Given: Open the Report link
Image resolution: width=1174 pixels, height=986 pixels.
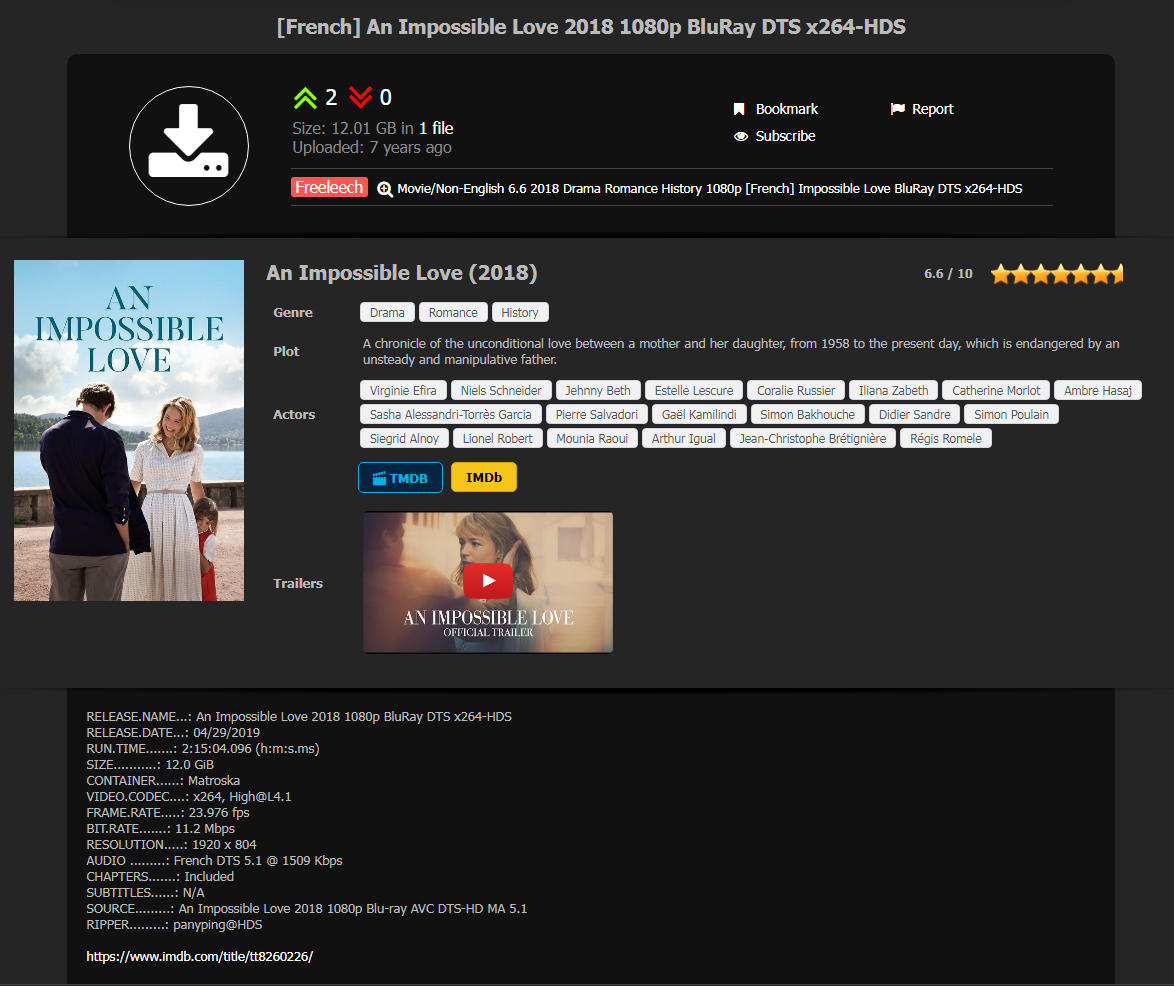Looking at the screenshot, I should click(932, 109).
